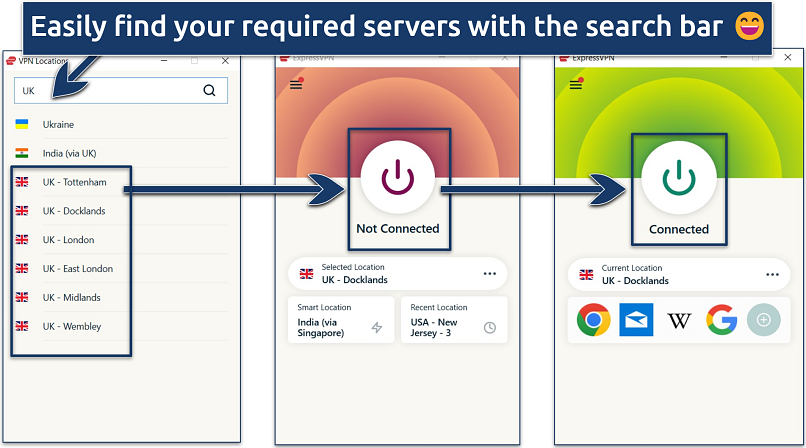
Task: Close the VPN Locations window
Action: click(225, 61)
